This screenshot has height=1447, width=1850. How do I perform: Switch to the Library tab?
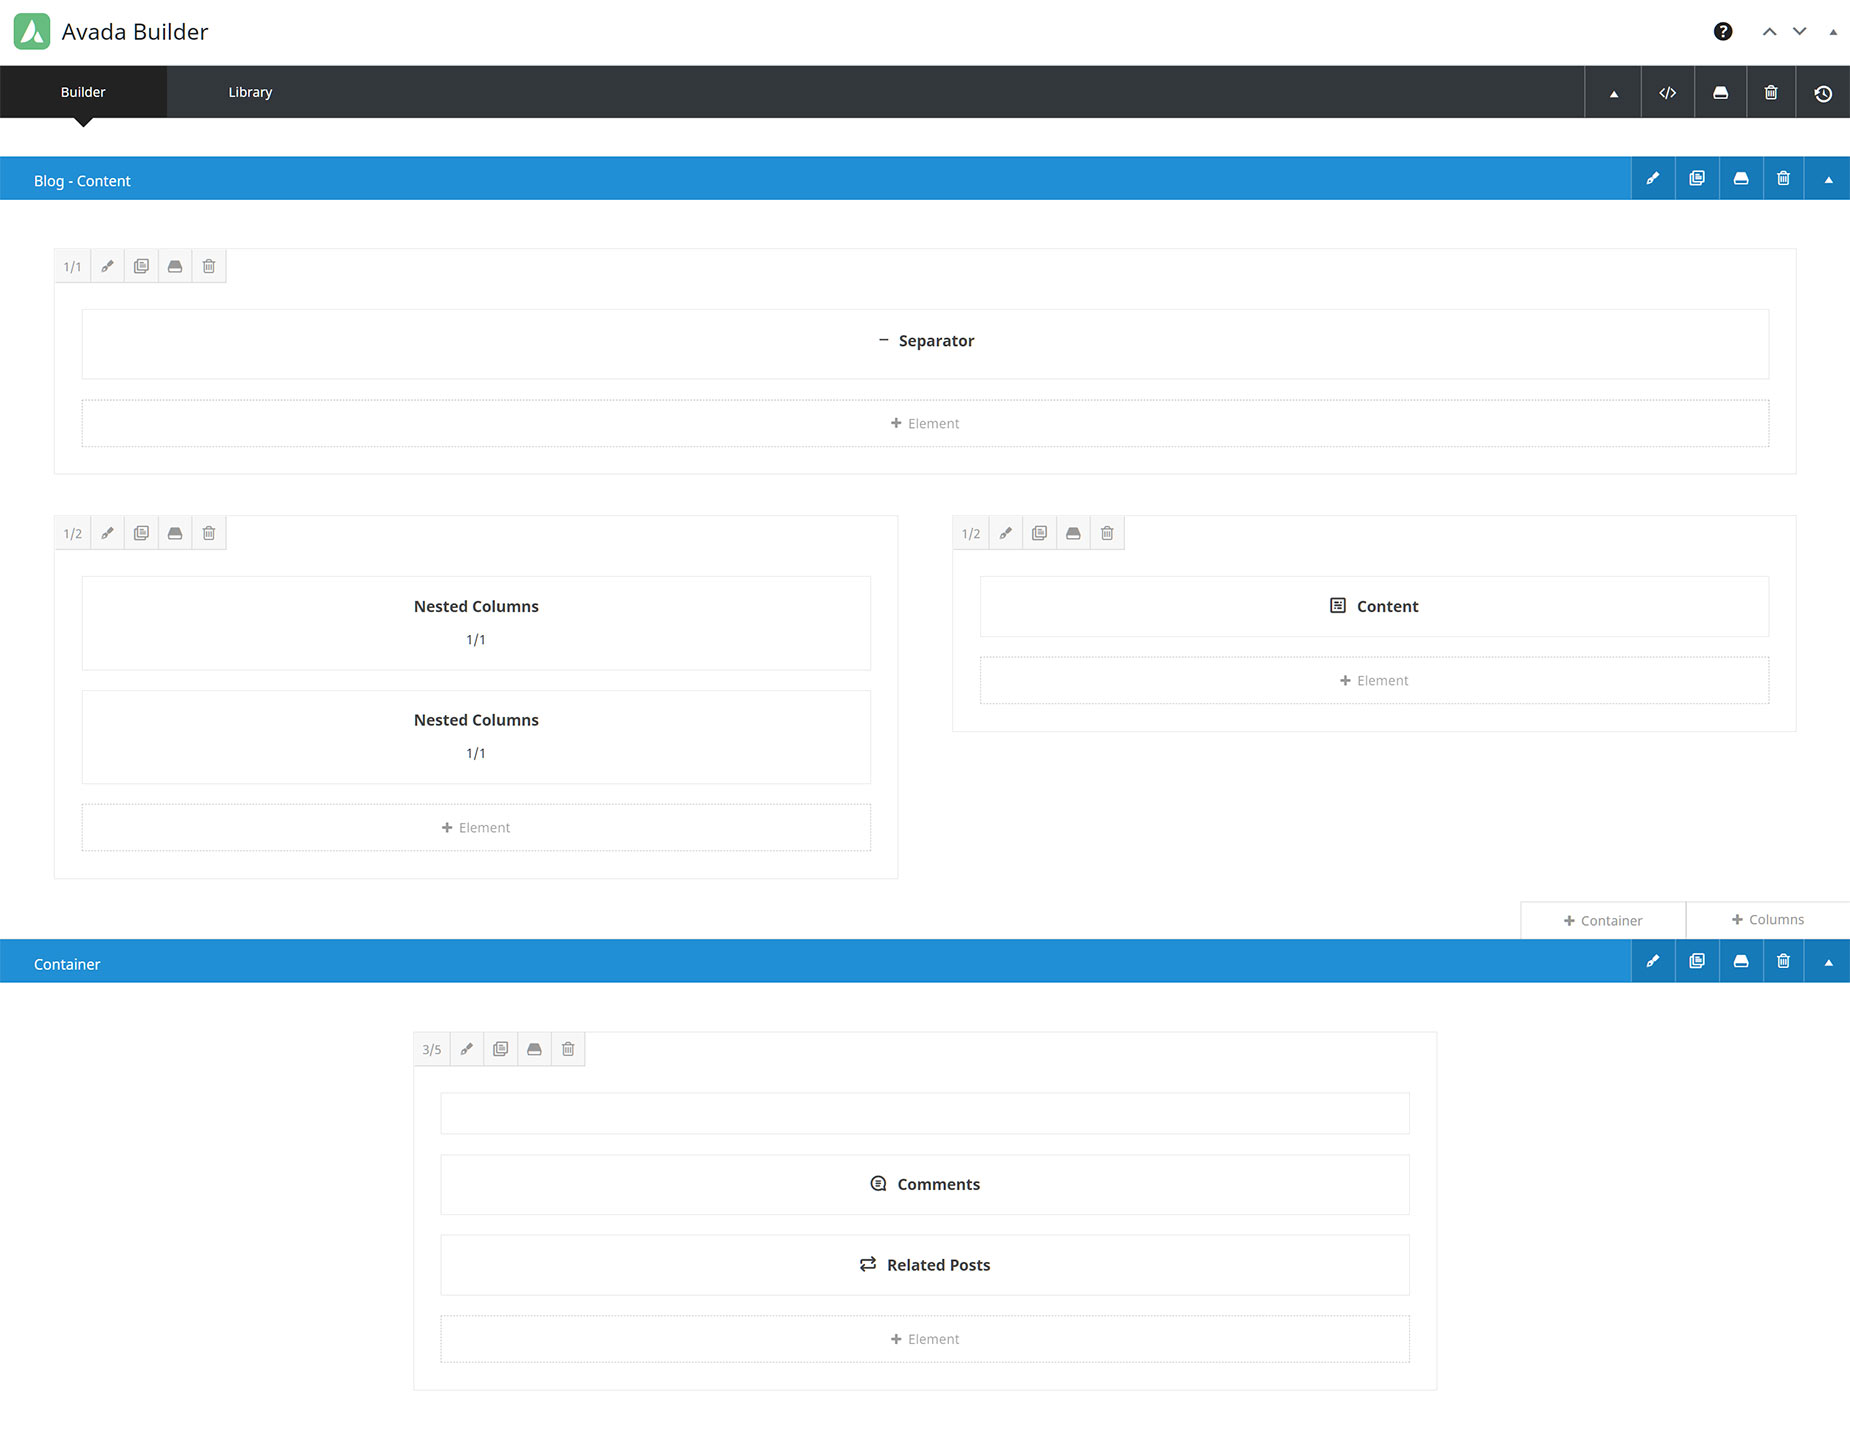pyautogui.click(x=250, y=92)
